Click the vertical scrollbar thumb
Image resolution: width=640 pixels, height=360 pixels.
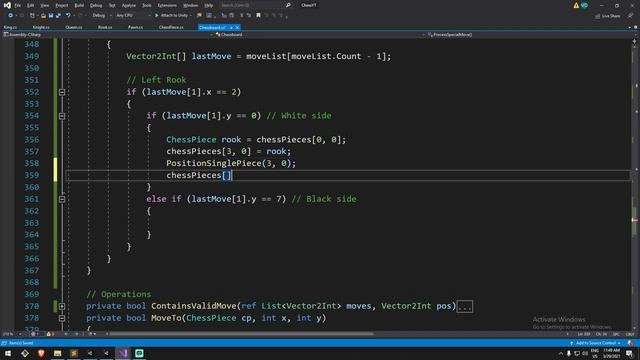(634, 220)
